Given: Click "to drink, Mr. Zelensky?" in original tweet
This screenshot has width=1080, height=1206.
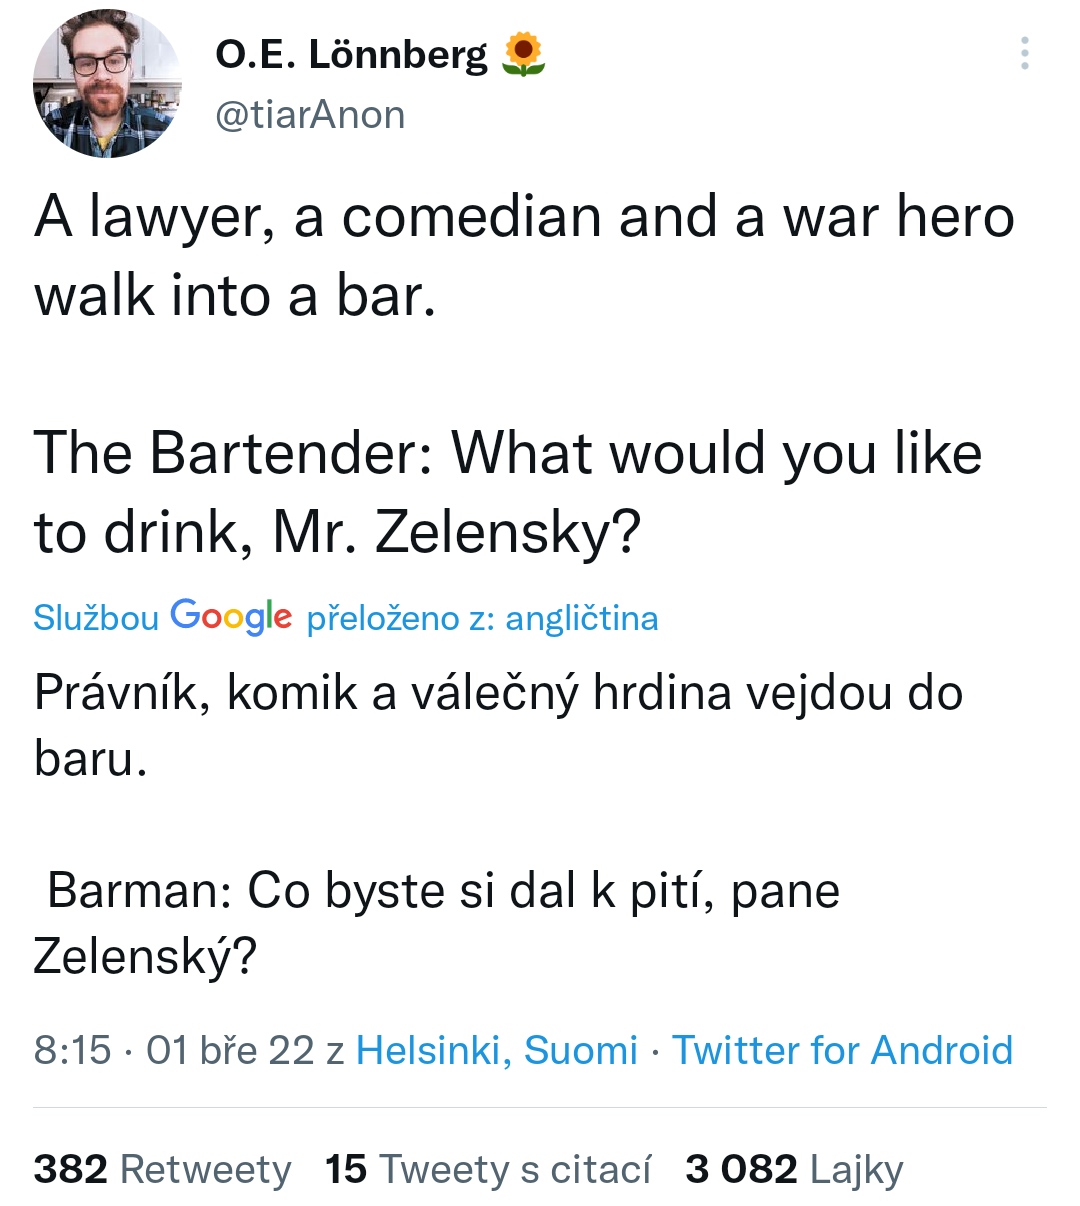Looking at the screenshot, I should (x=337, y=532).
